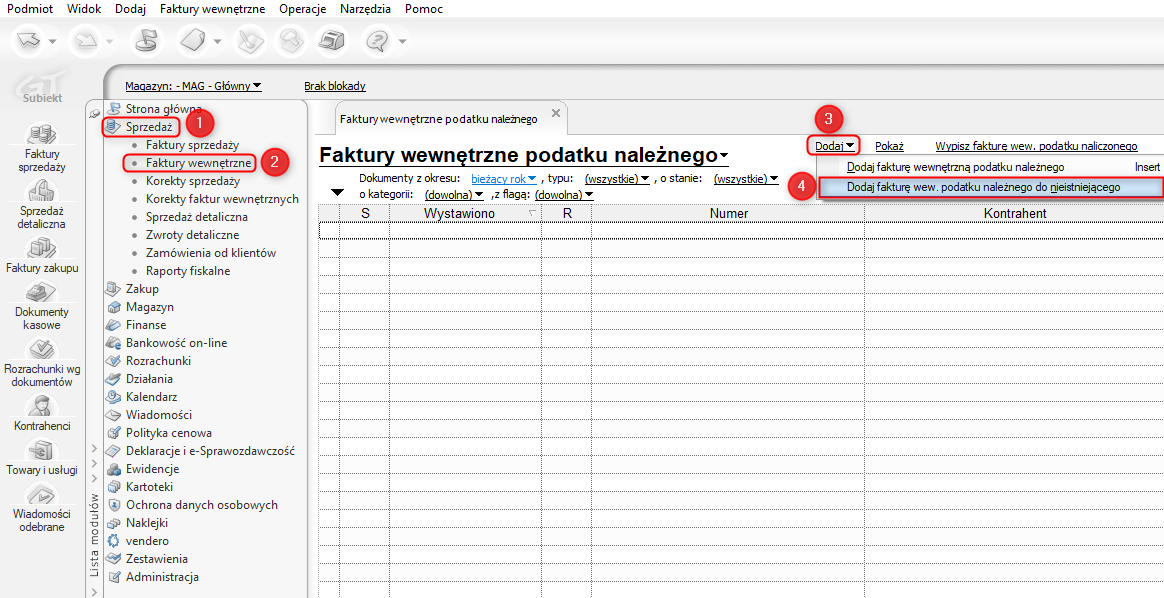Open dropdown arrow beside new document icon
The width and height of the screenshot is (1164, 598).
[x=217, y=42]
